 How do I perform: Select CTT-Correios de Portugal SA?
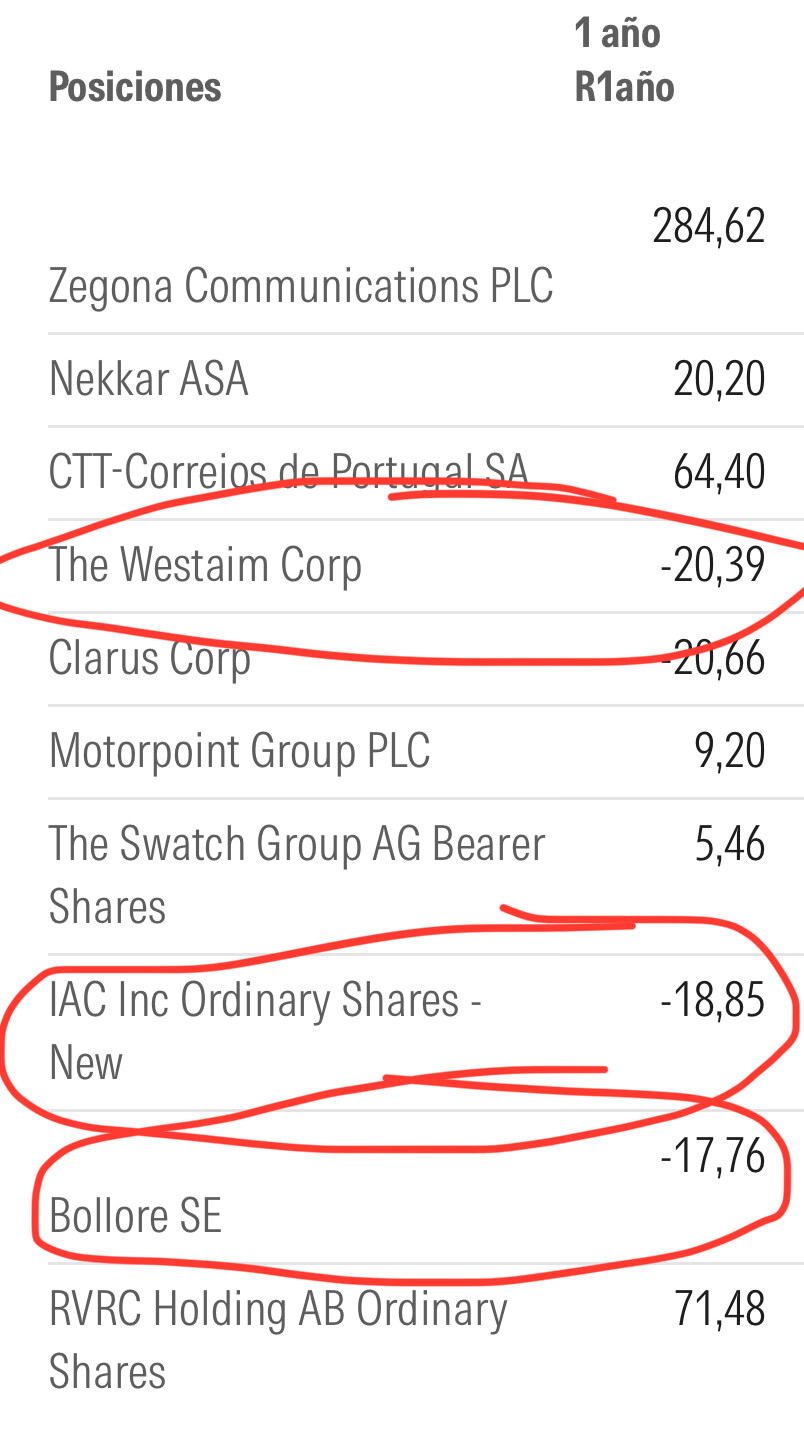(288, 472)
